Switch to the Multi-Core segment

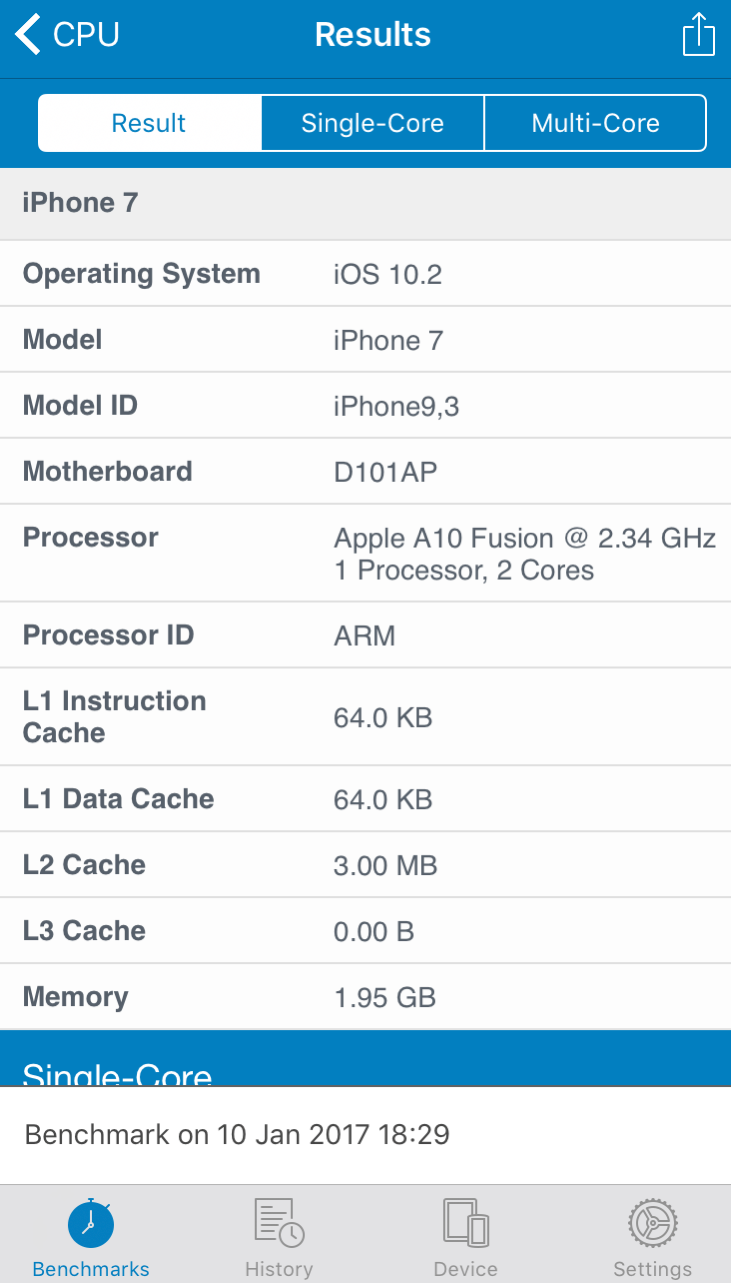point(596,123)
